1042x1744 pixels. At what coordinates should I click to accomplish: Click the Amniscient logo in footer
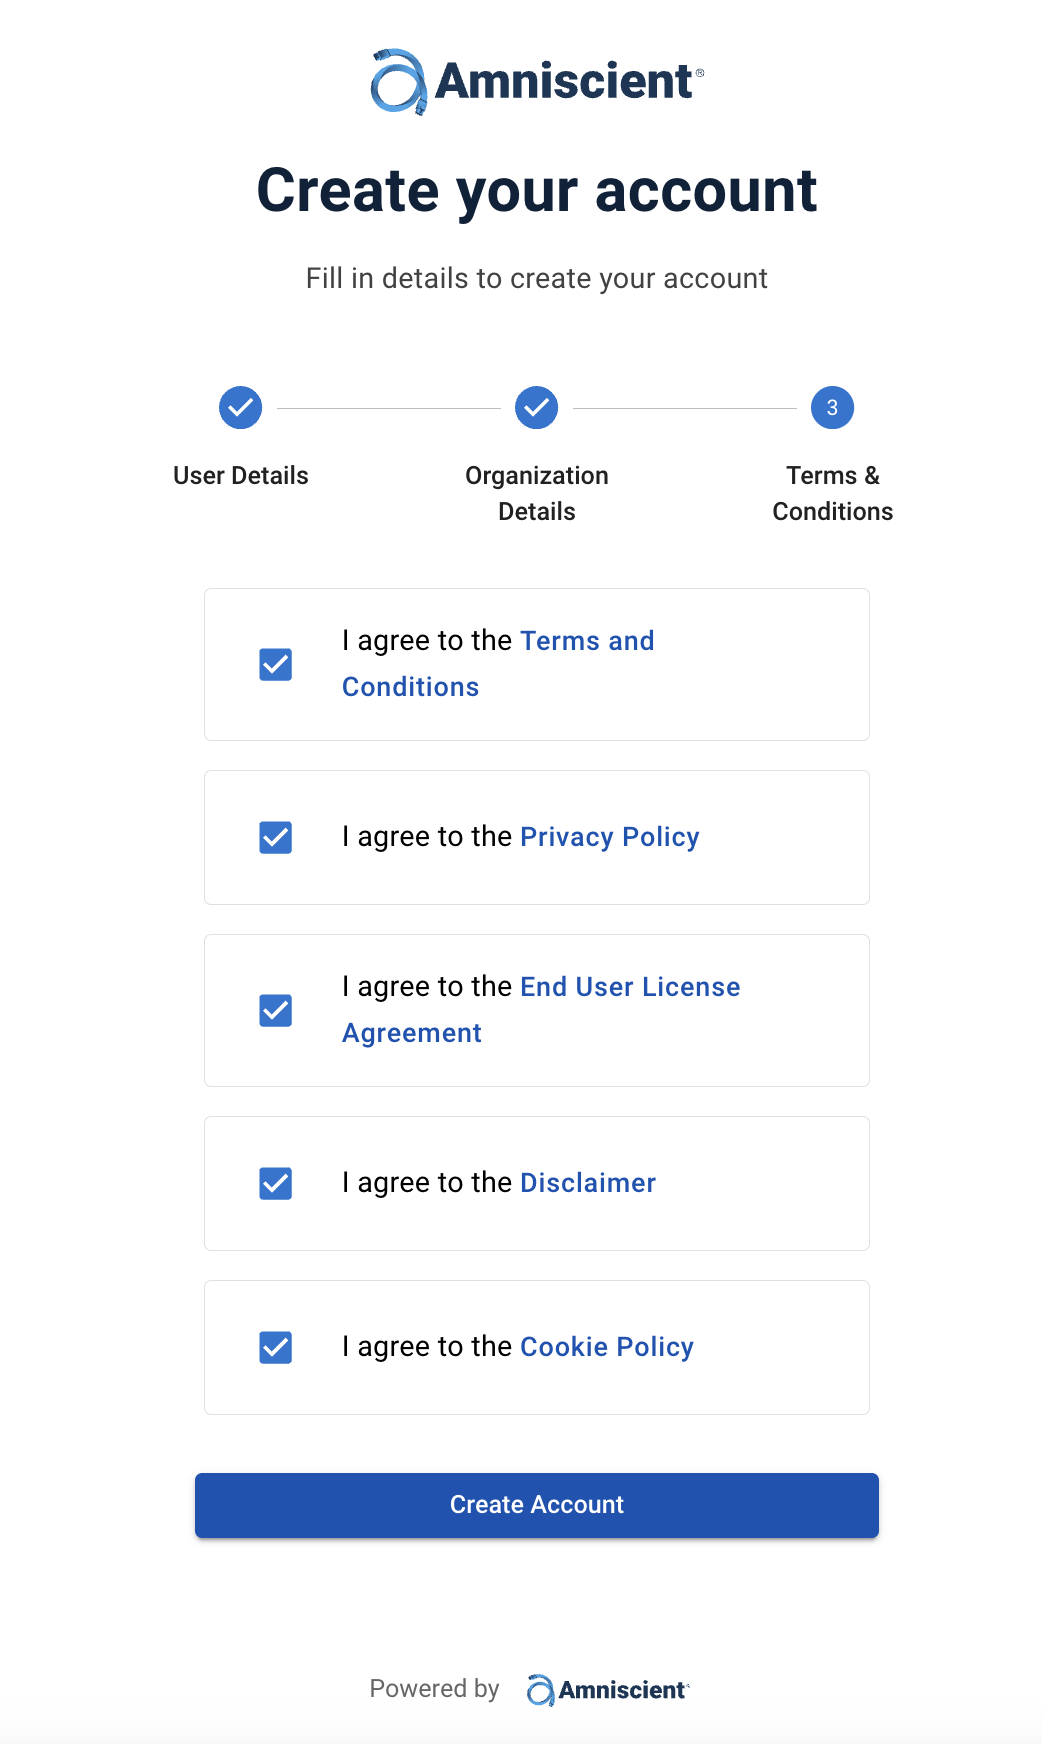point(608,1690)
